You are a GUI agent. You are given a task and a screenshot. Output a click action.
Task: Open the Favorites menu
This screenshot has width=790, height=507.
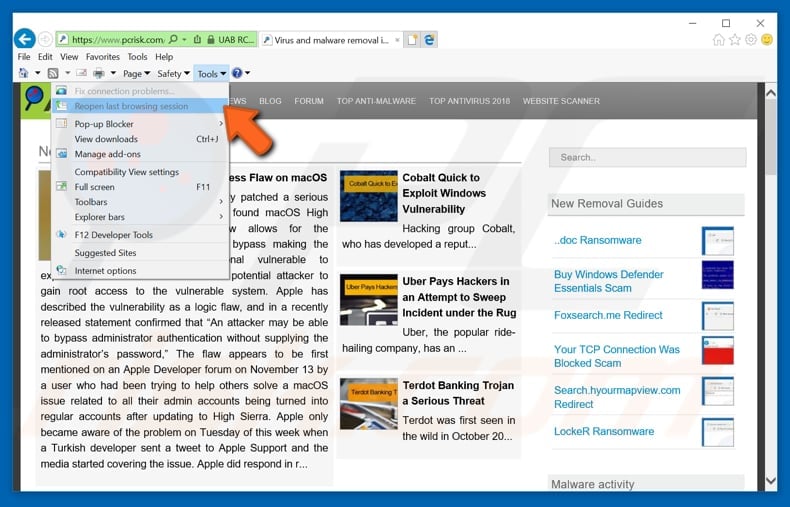(102, 56)
